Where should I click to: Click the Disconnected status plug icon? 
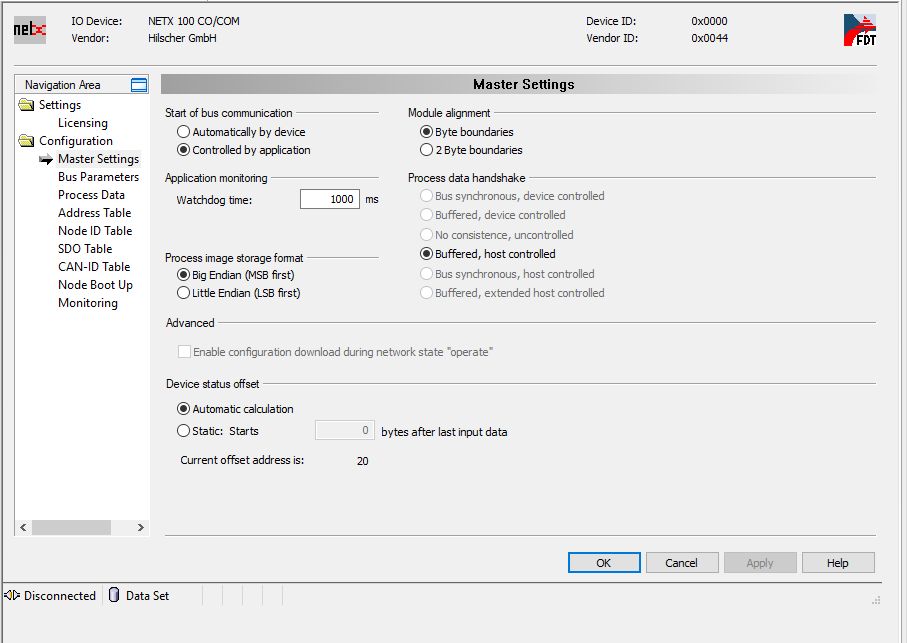pos(13,595)
